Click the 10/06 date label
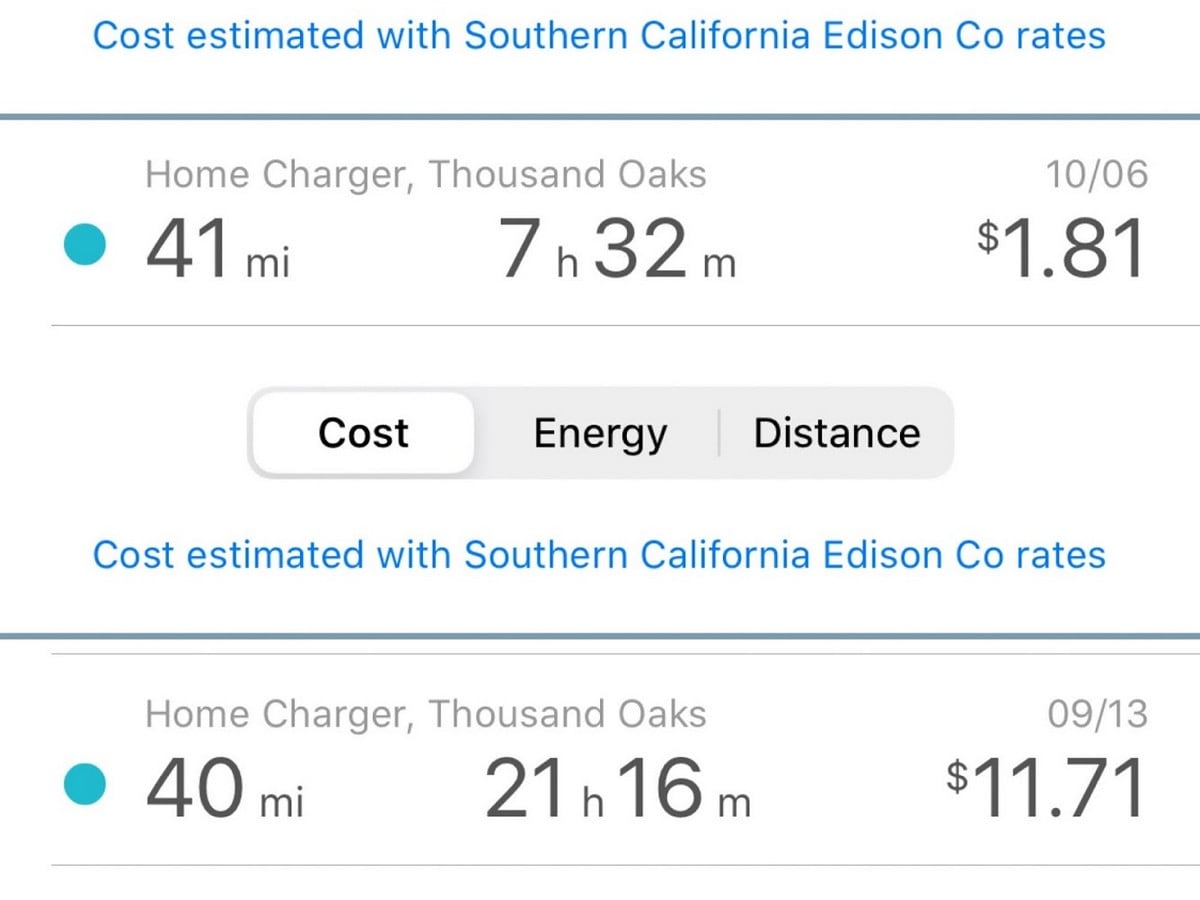Image resolution: width=1200 pixels, height=900 pixels. [x=1097, y=175]
